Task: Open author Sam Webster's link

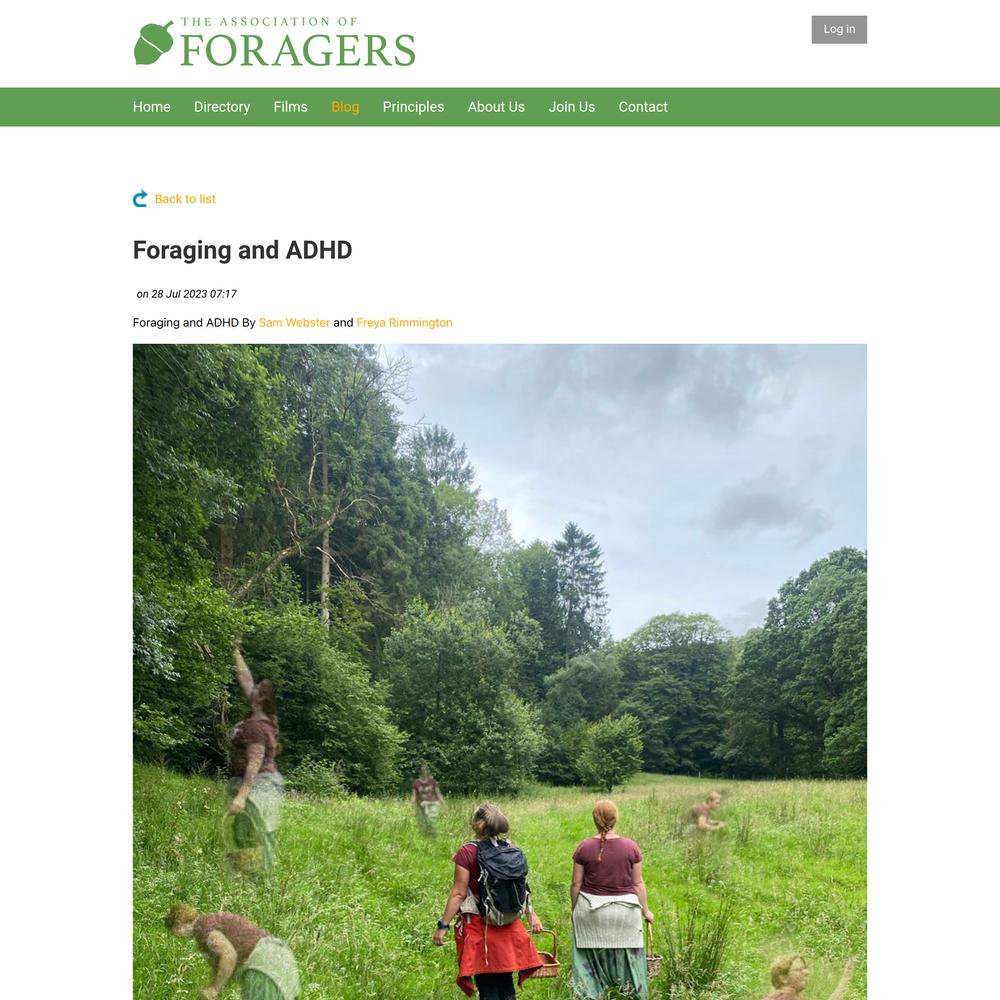Action: pos(294,323)
